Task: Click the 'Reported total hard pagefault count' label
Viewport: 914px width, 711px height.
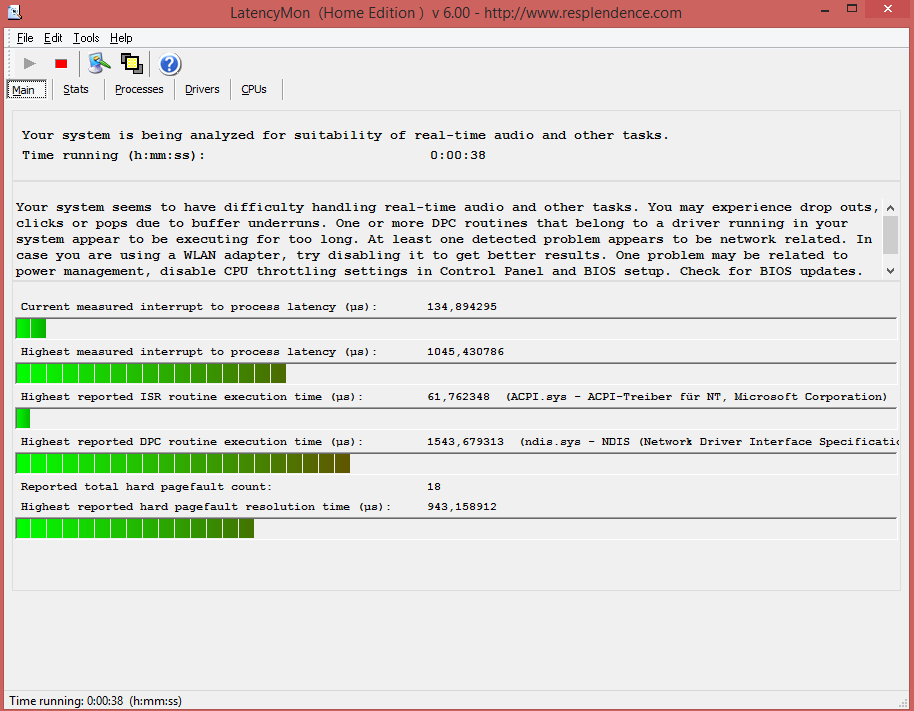Action: (146, 487)
